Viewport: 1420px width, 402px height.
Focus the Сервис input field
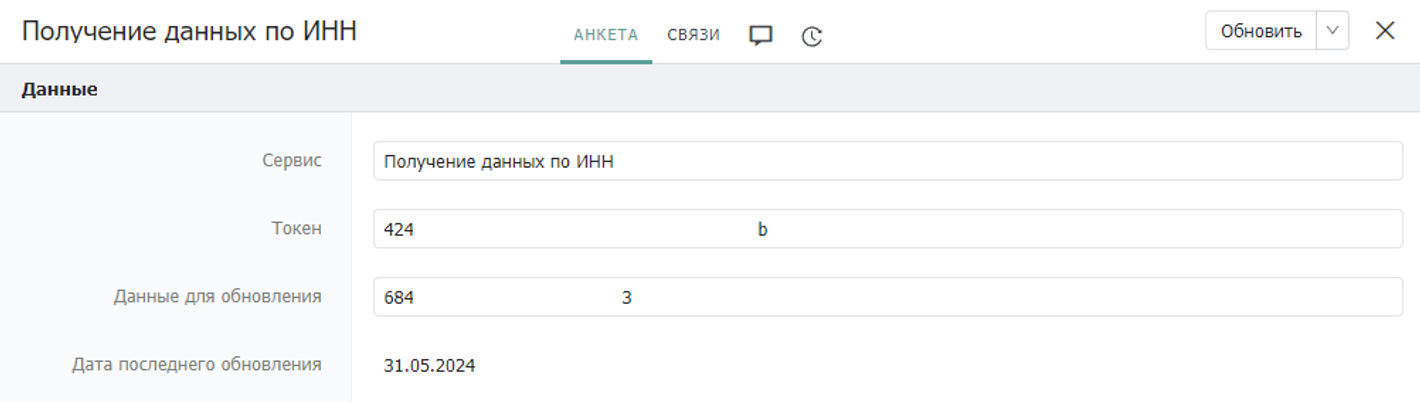[888, 161]
